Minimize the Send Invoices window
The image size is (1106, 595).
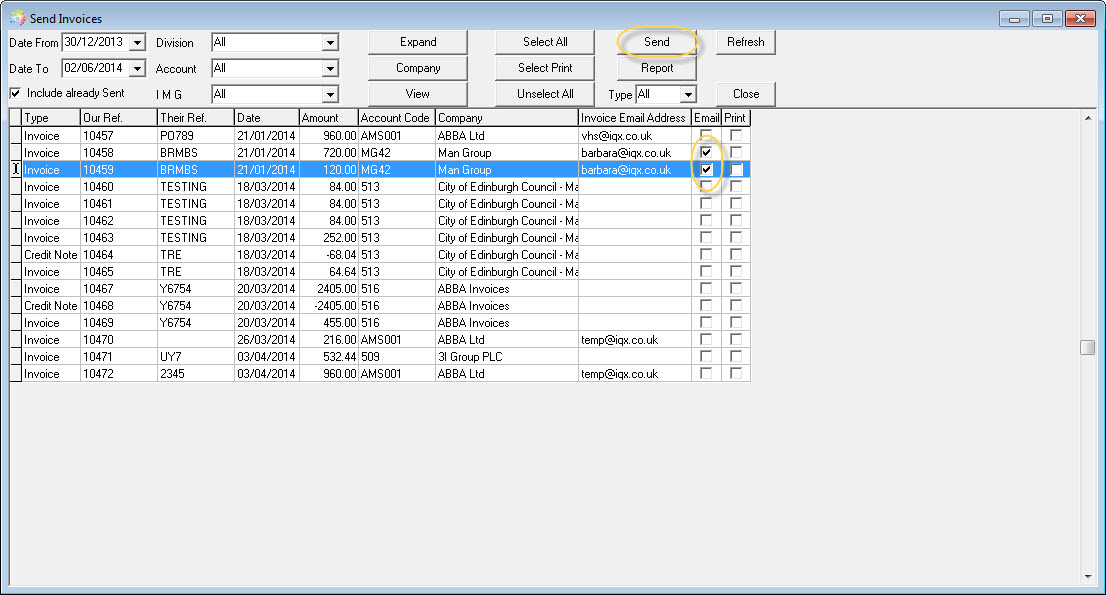(x=1014, y=19)
